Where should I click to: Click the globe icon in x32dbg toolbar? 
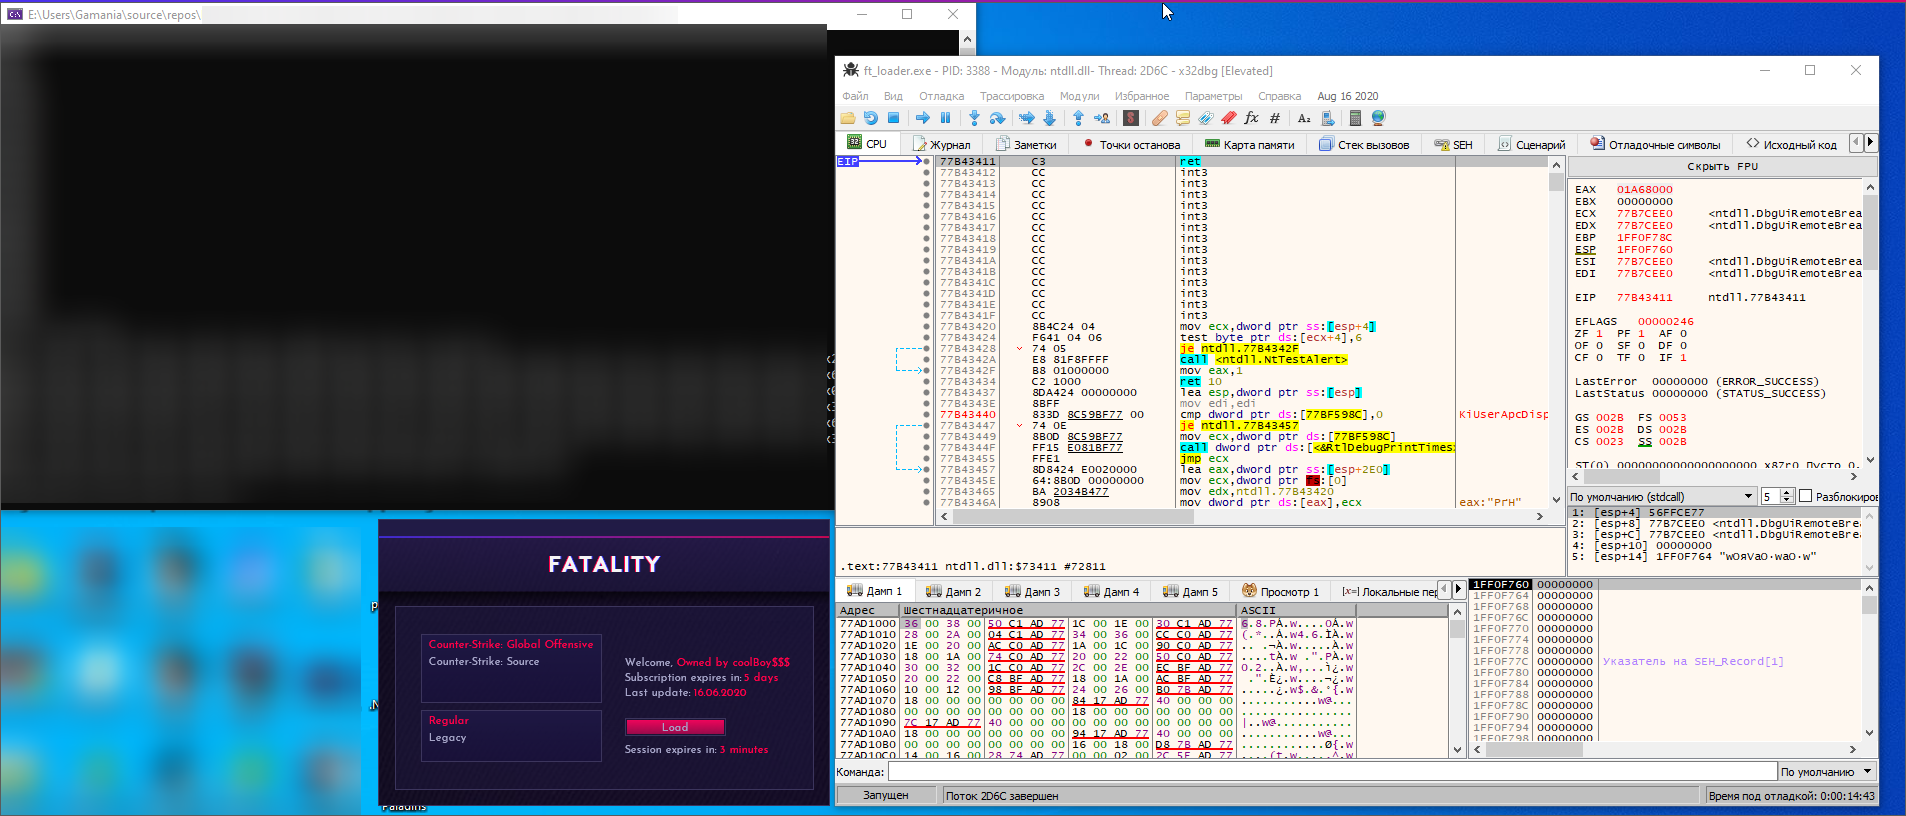point(1378,118)
